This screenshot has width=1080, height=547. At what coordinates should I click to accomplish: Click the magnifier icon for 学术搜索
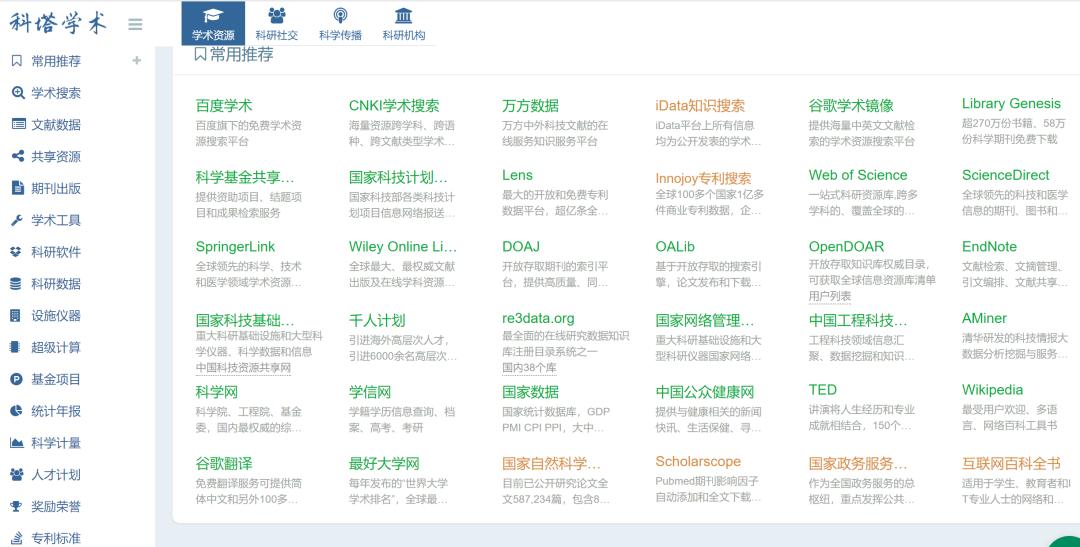pos(18,93)
